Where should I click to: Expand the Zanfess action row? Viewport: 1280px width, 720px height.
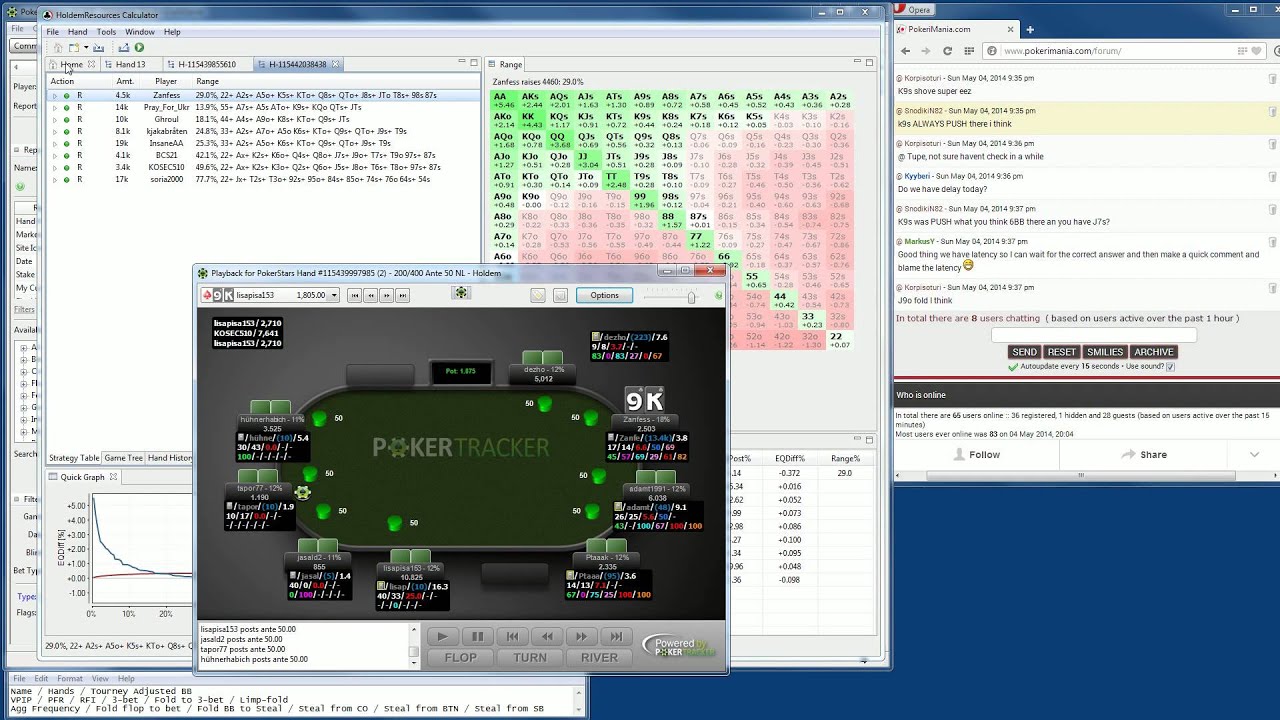point(55,96)
